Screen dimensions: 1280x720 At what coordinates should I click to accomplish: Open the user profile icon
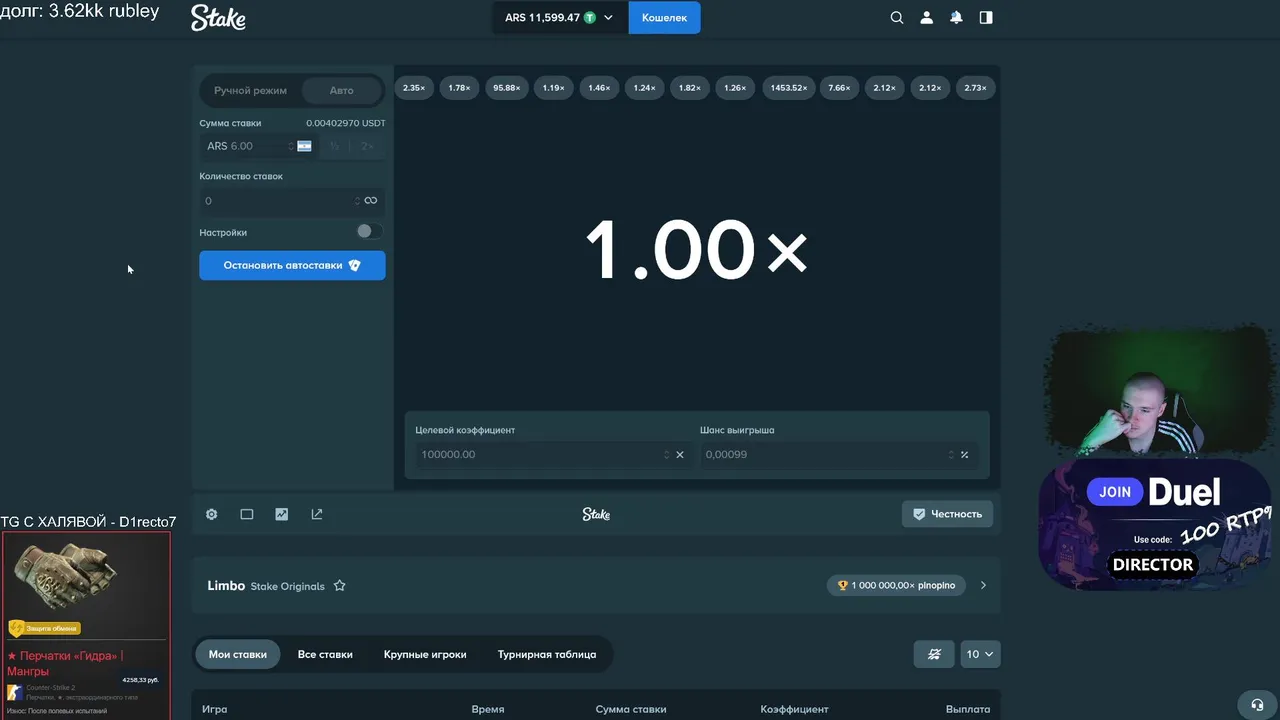click(927, 18)
